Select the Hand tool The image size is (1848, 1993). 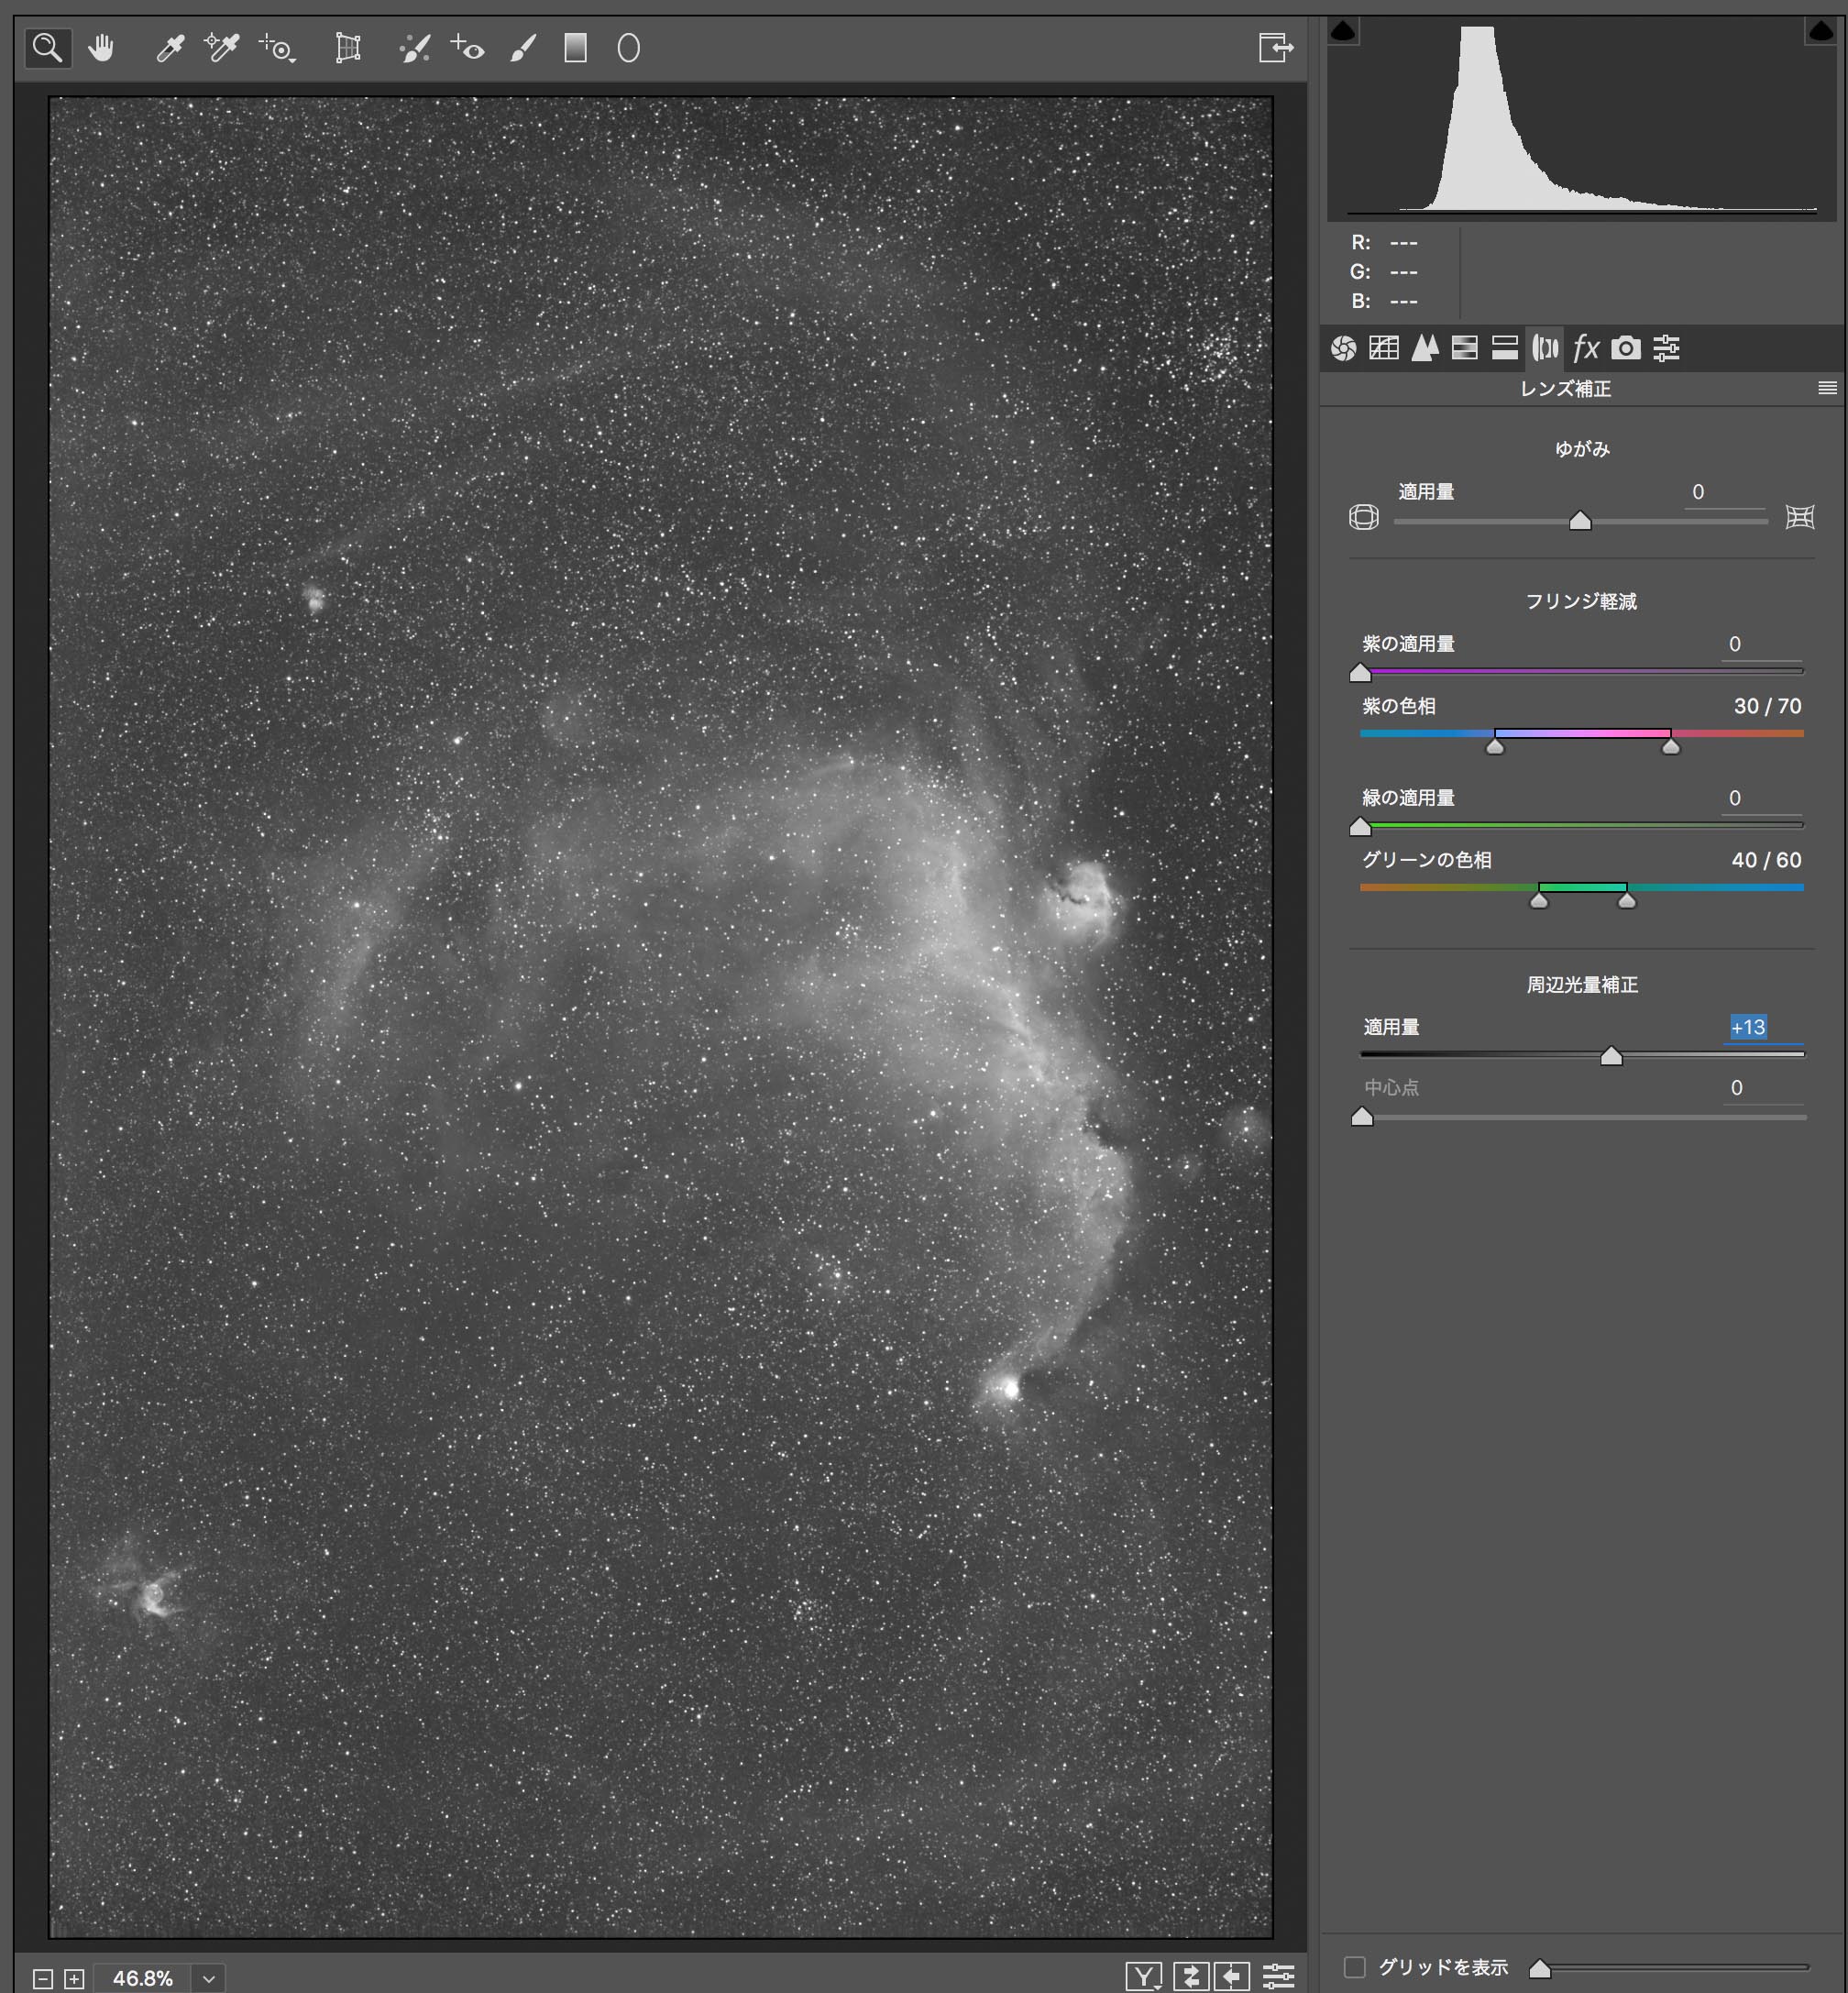(x=101, y=47)
